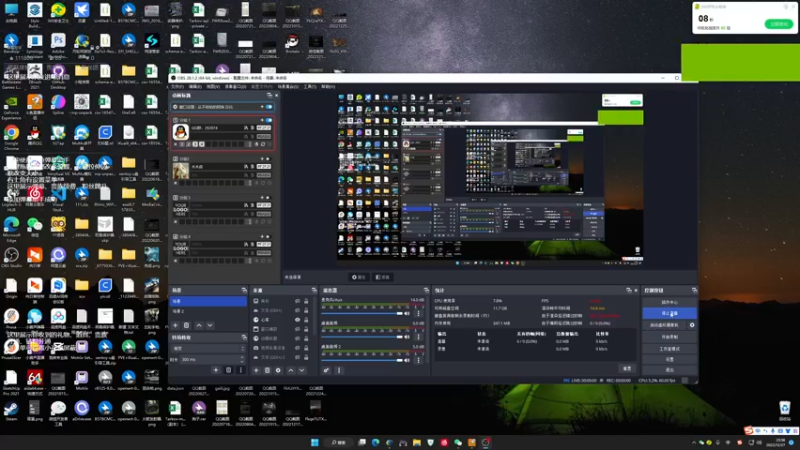Add item to group 1 in title dock
The height and width of the screenshot is (450, 800).
(262, 120)
